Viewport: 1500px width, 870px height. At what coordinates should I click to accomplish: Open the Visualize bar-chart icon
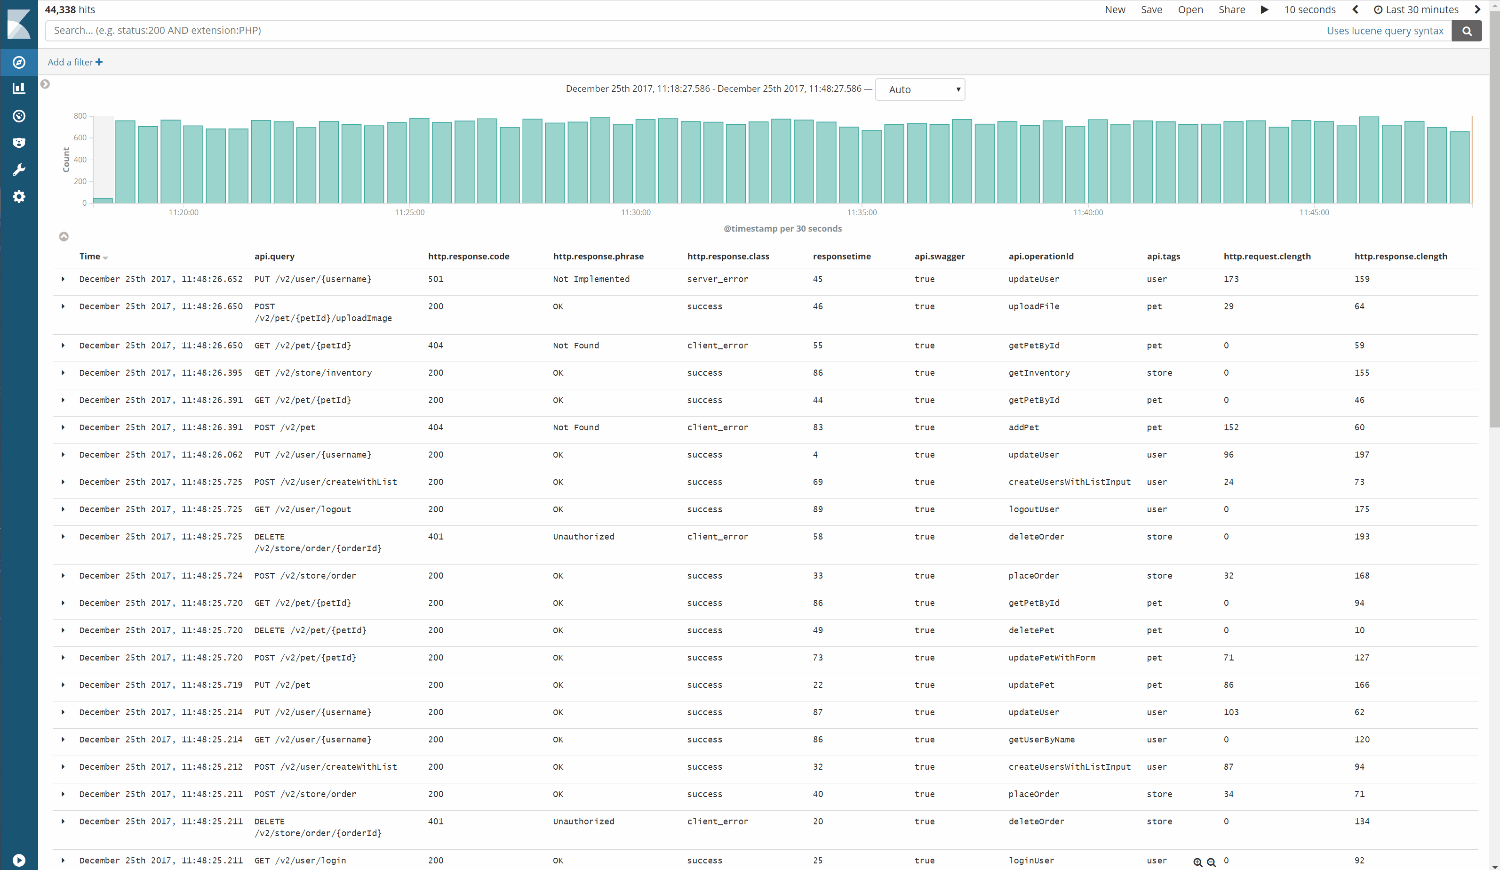click(x=18, y=88)
